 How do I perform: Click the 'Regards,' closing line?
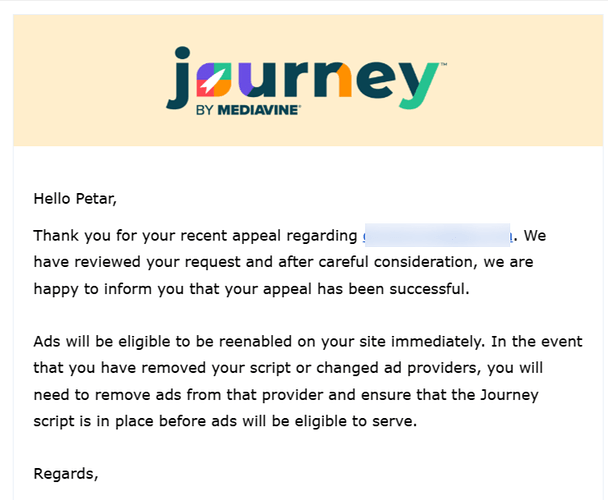(x=66, y=474)
